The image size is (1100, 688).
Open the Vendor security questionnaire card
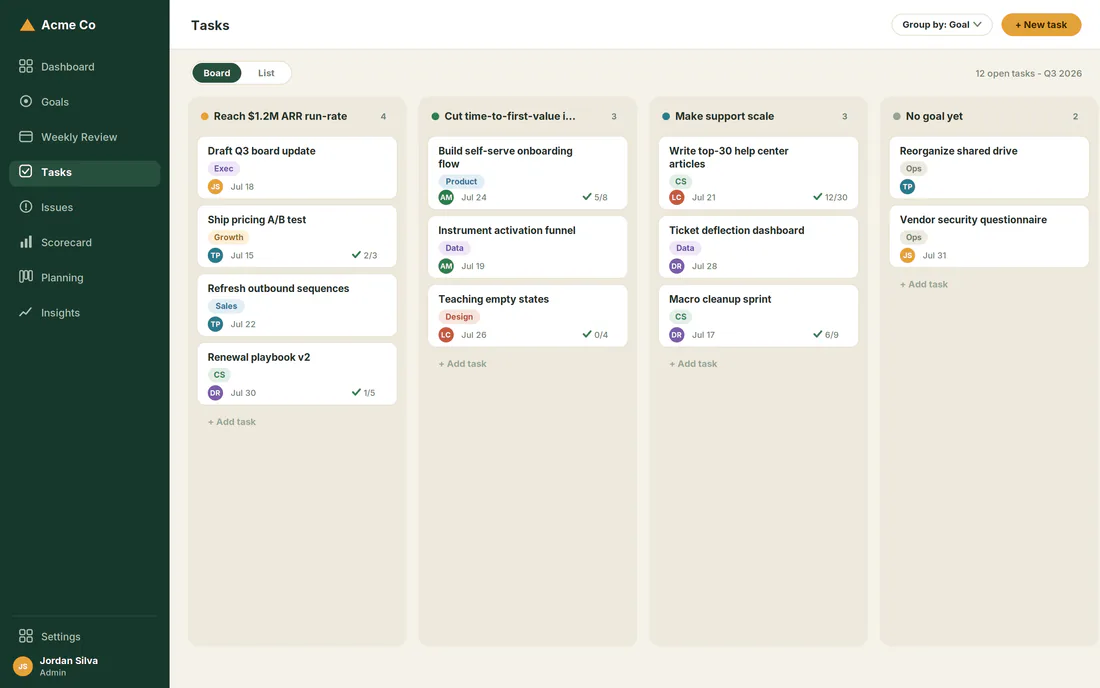pyautogui.click(x=989, y=236)
